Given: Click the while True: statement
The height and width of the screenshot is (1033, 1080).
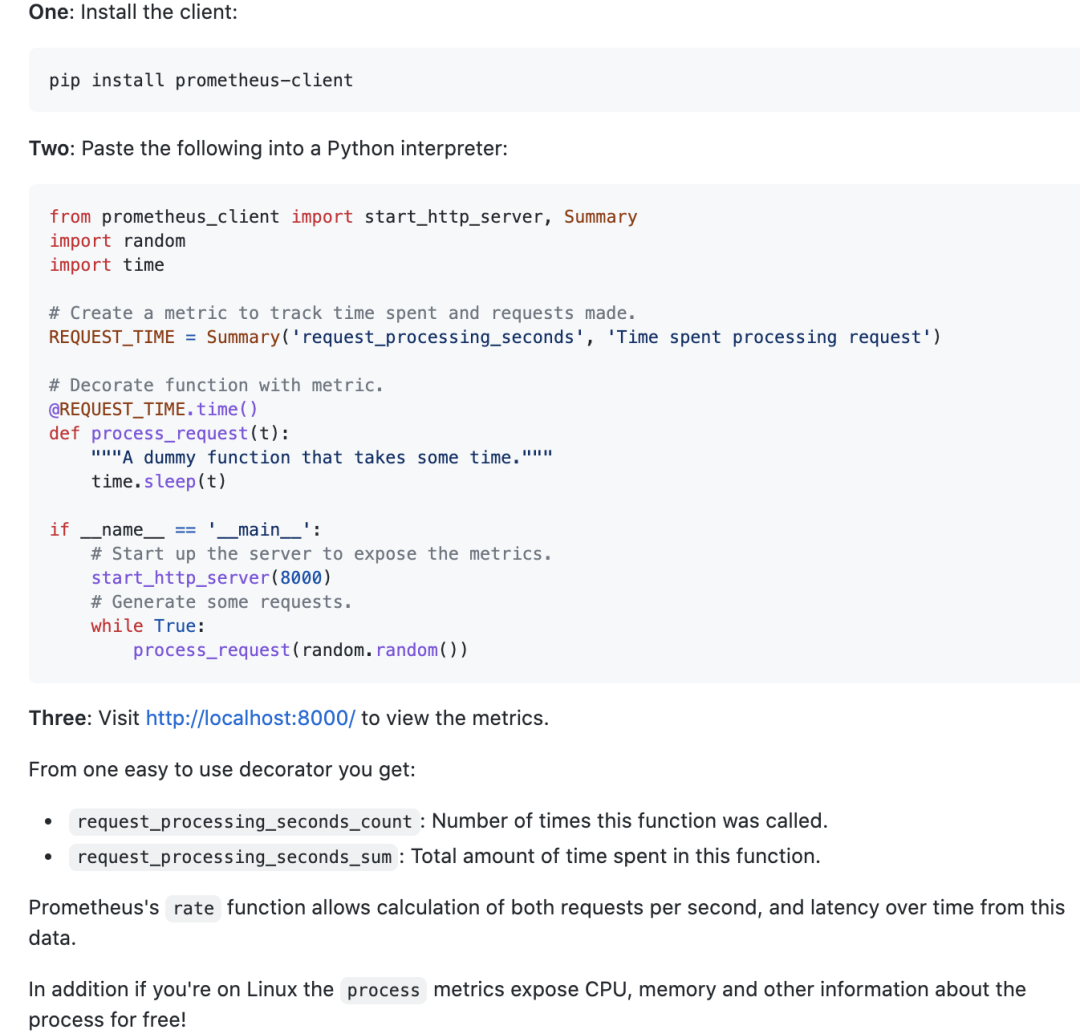Looking at the screenshot, I should coord(147,626).
